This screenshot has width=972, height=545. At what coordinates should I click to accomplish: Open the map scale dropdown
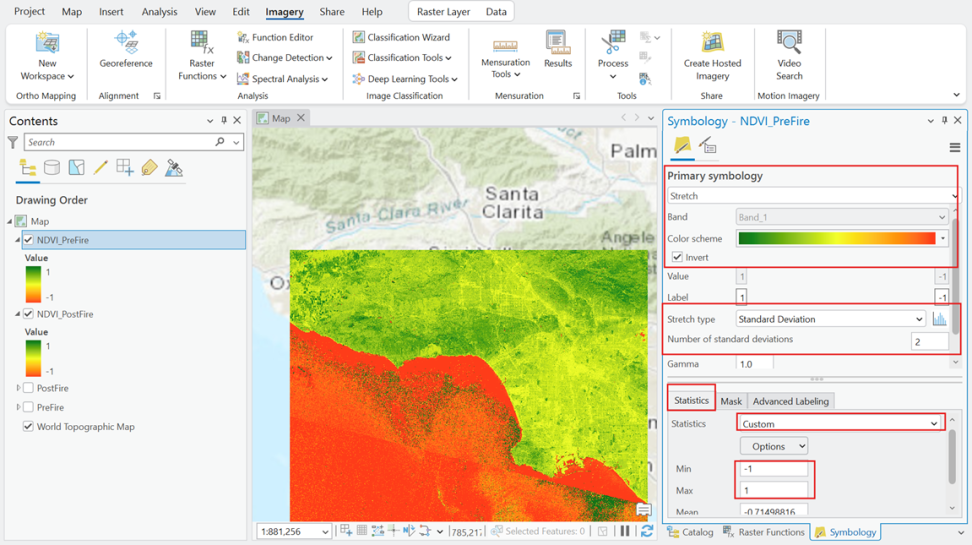[x=325, y=532]
